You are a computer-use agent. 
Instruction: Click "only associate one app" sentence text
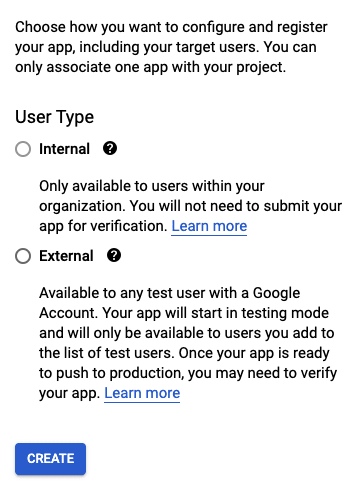(91, 67)
